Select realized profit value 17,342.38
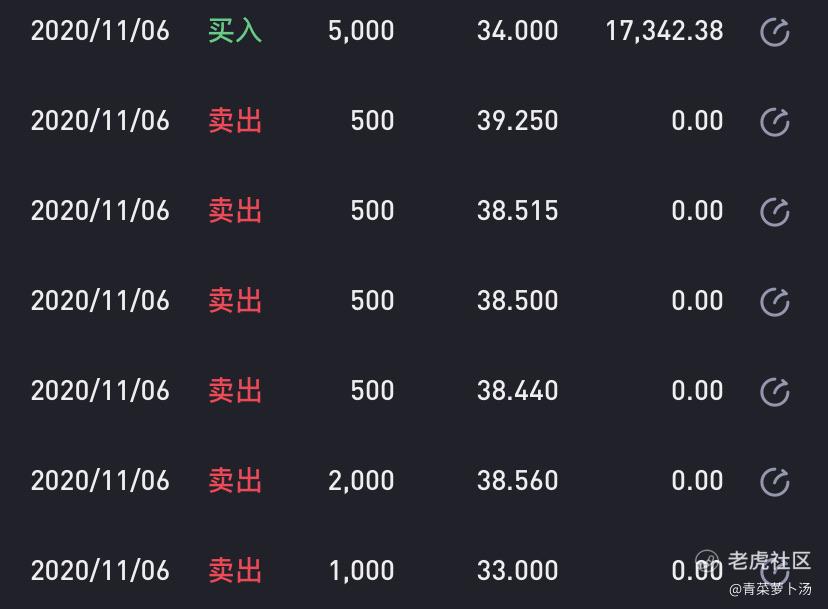The image size is (828, 609). [x=664, y=31]
